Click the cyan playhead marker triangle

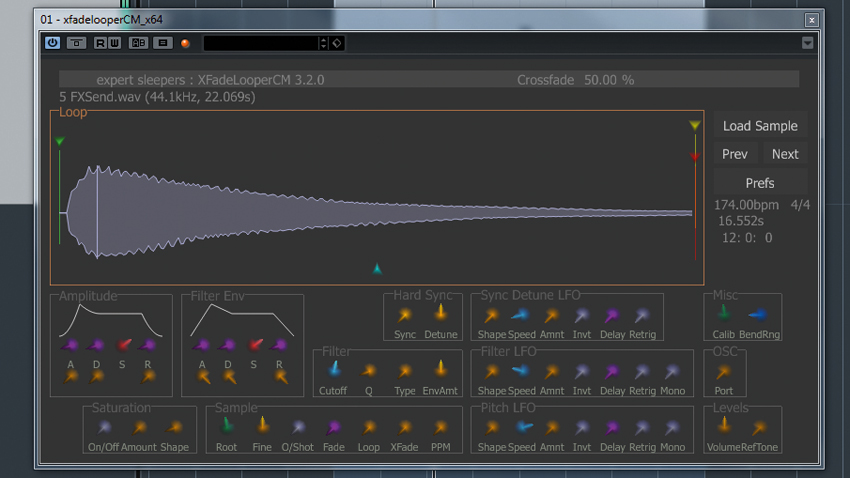(x=377, y=268)
